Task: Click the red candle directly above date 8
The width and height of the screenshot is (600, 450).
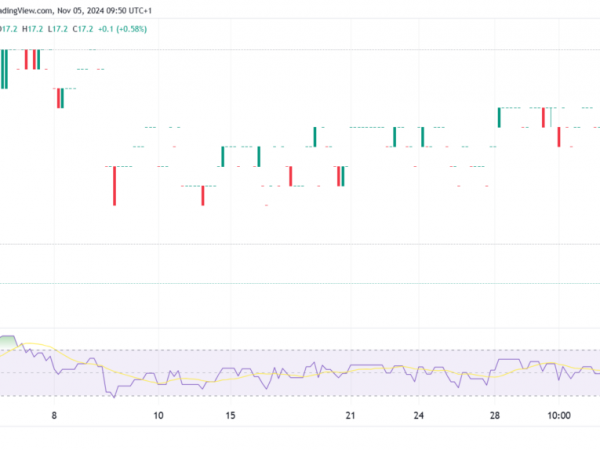Action: [x=60, y=97]
